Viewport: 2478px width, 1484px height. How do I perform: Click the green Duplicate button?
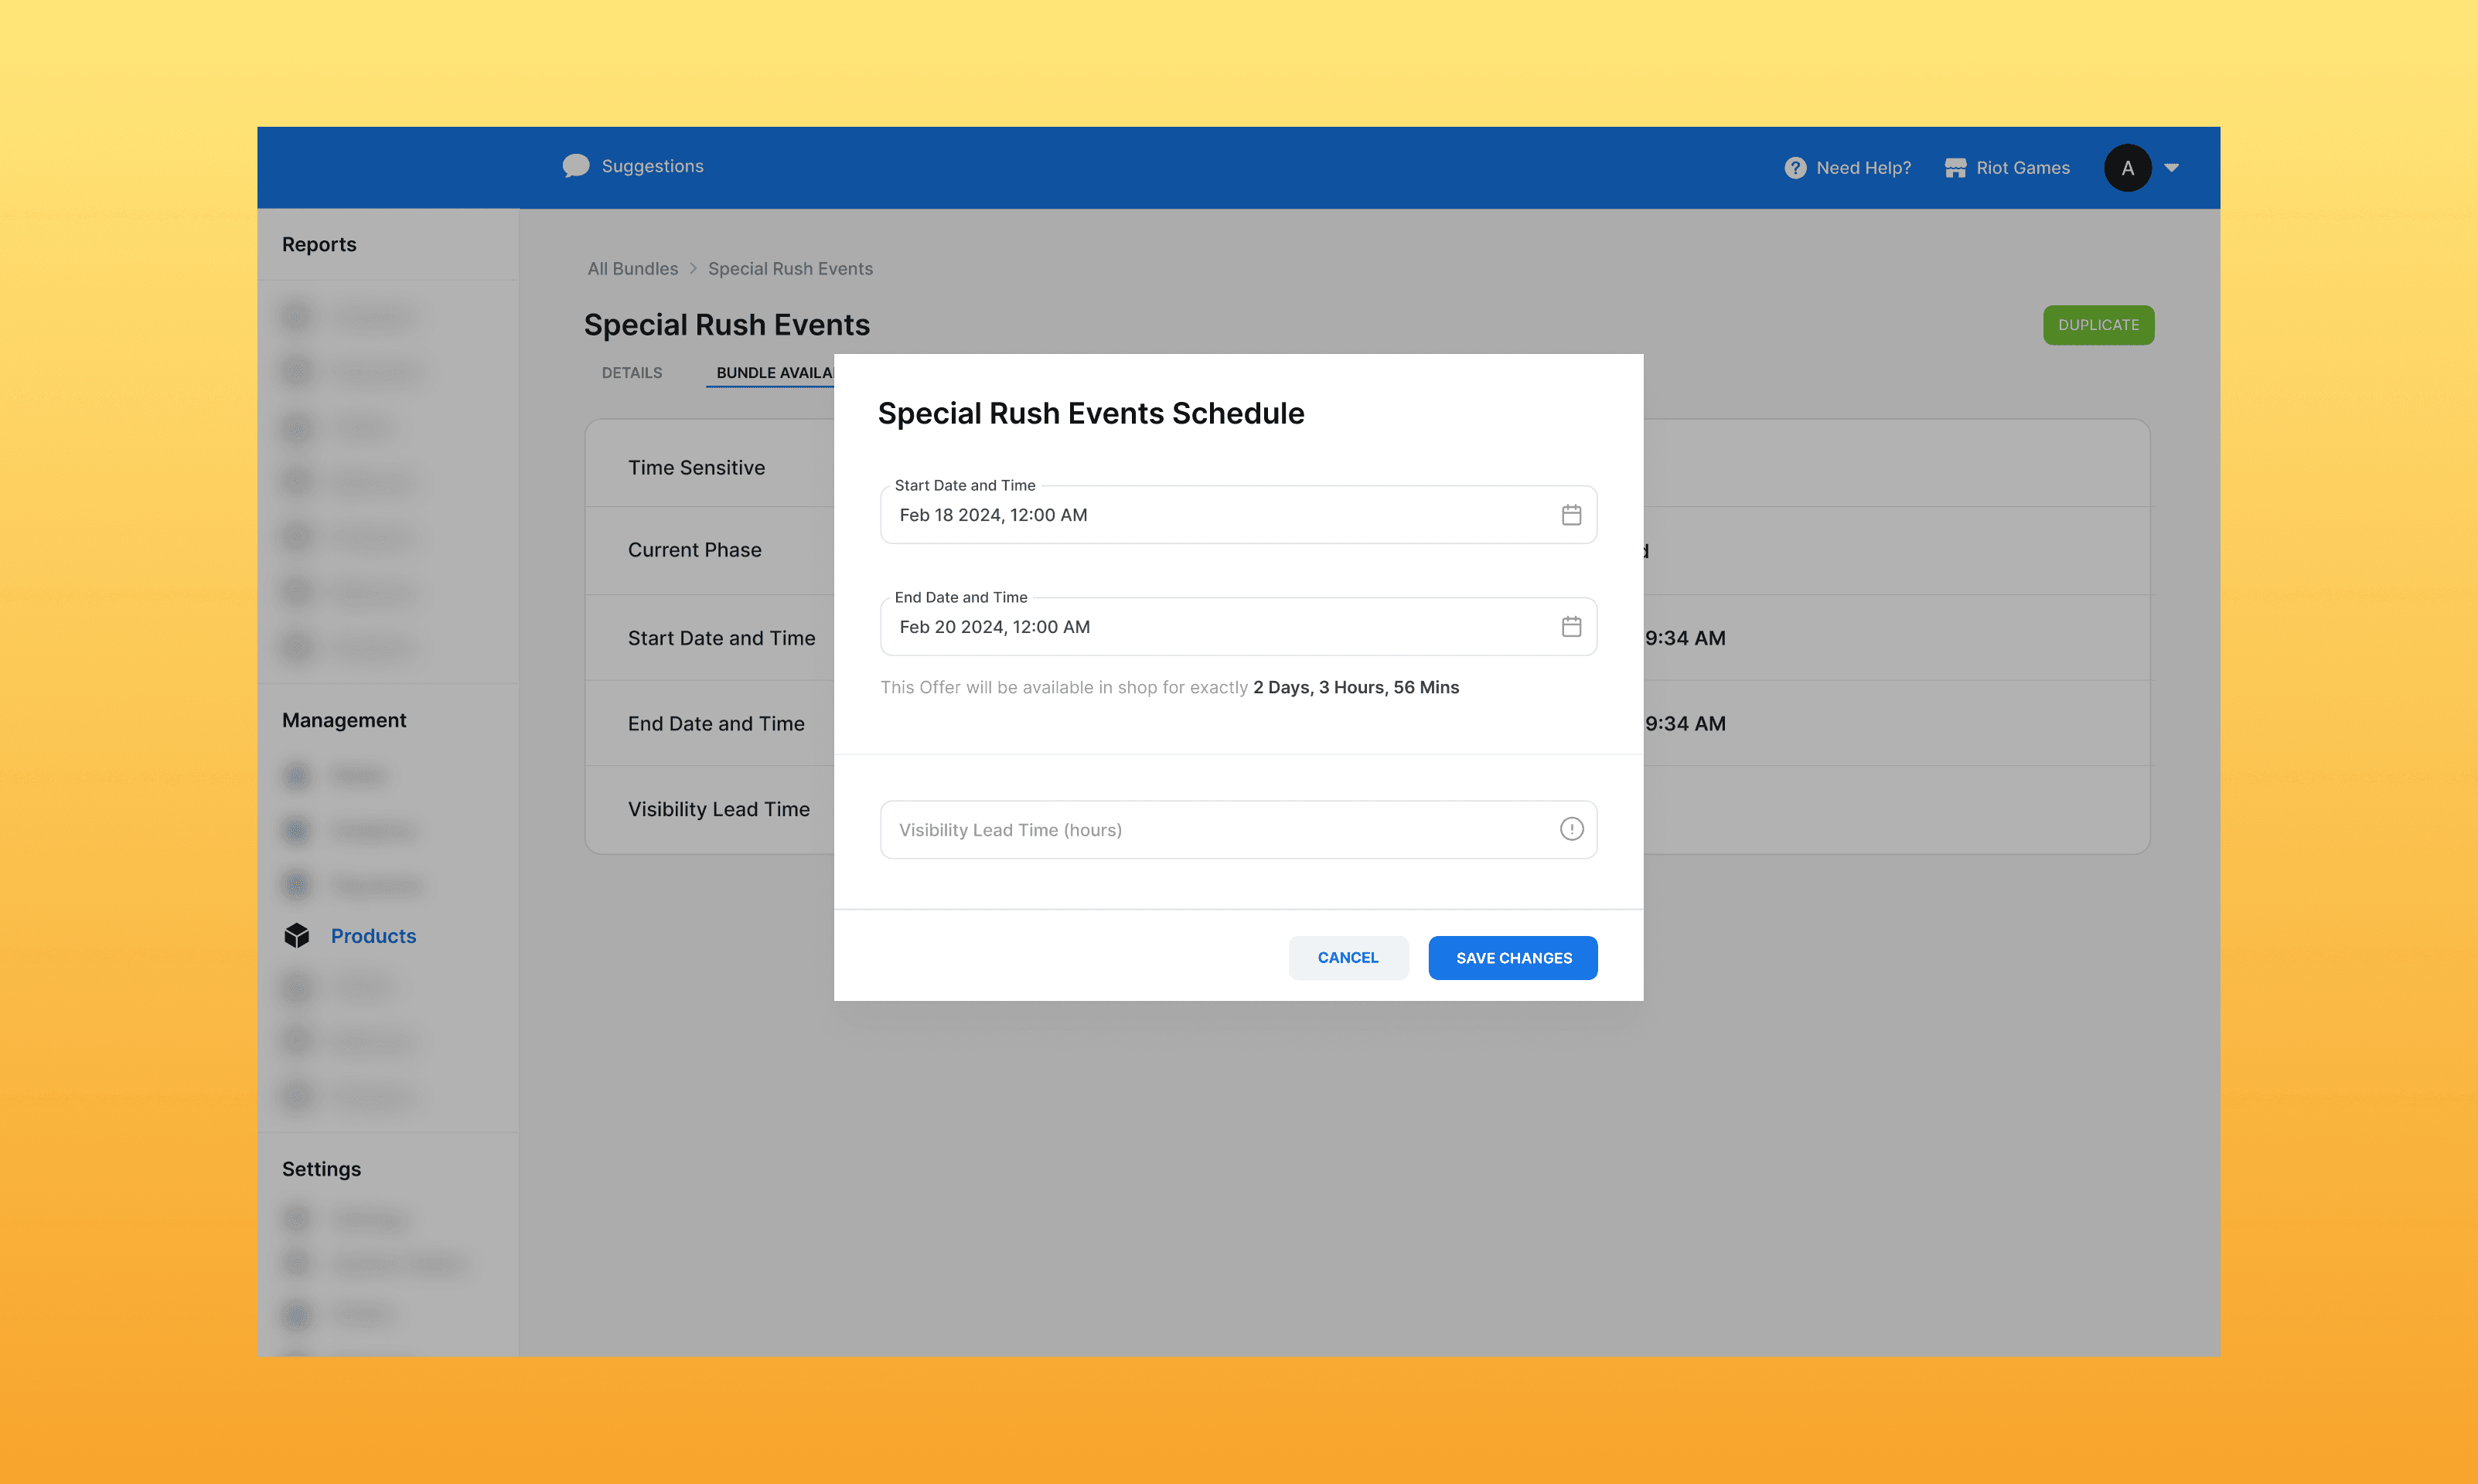point(2098,325)
